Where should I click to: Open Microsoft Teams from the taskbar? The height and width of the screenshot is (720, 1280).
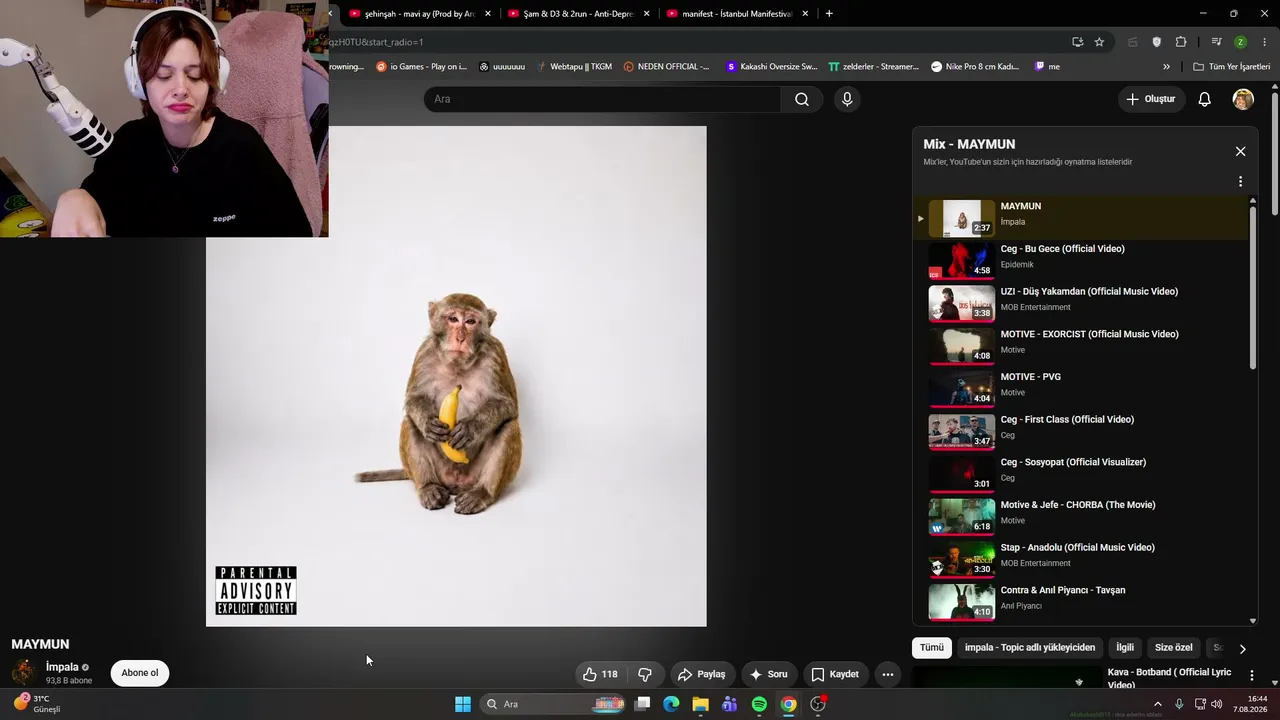(x=730, y=704)
